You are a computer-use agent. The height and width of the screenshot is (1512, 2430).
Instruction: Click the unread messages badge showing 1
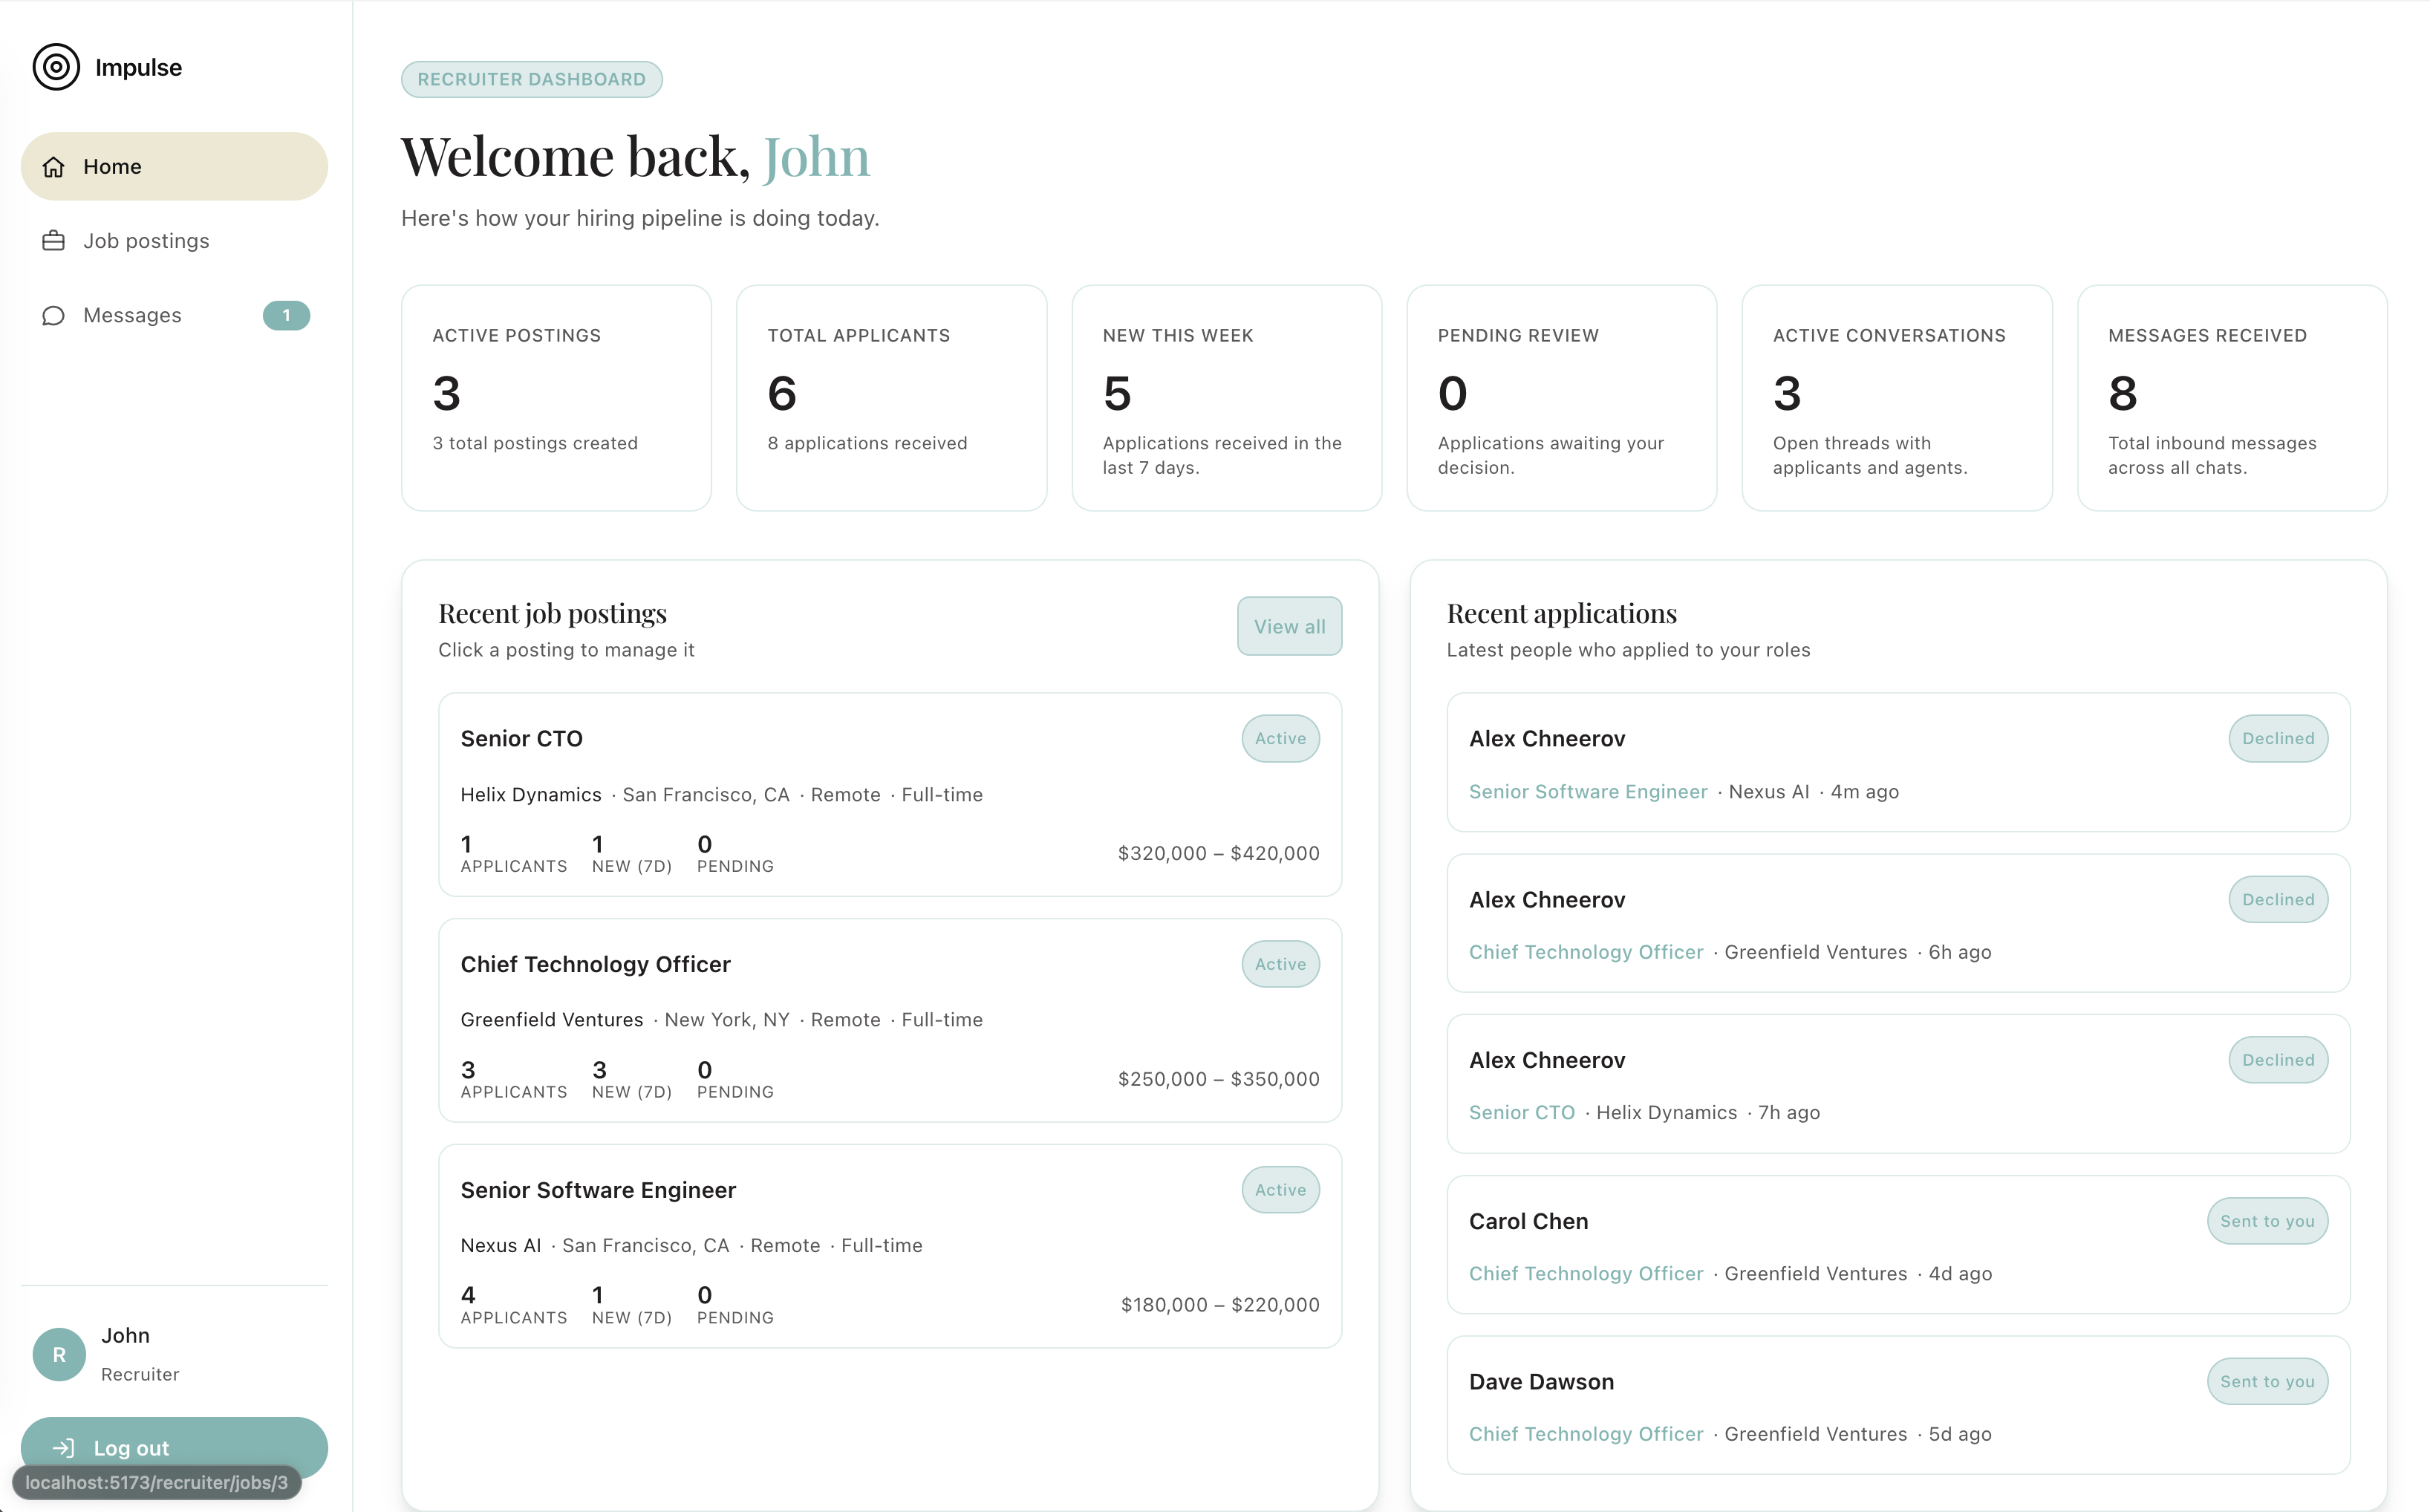click(x=286, y=316)
